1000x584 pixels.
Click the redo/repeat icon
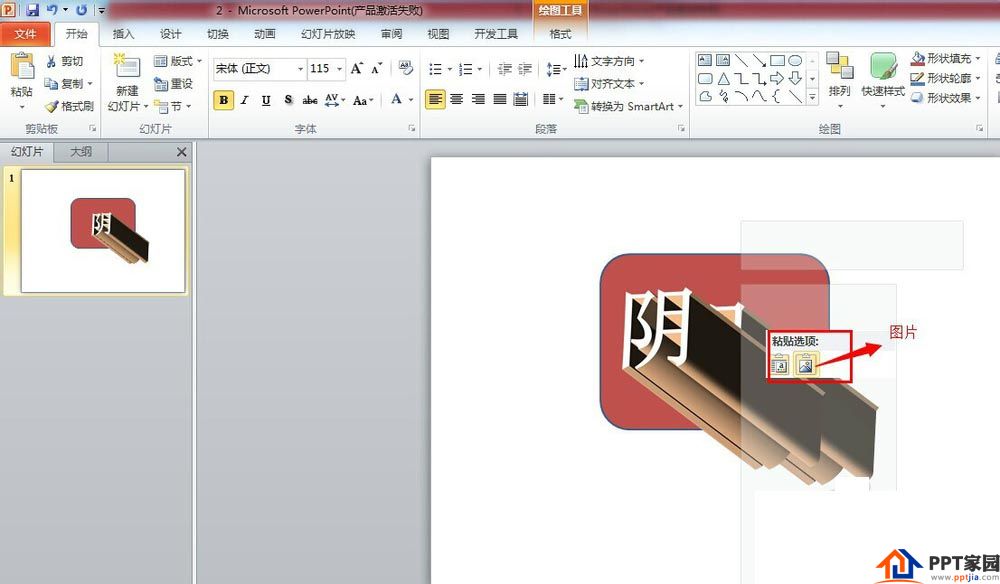[82, 10]
